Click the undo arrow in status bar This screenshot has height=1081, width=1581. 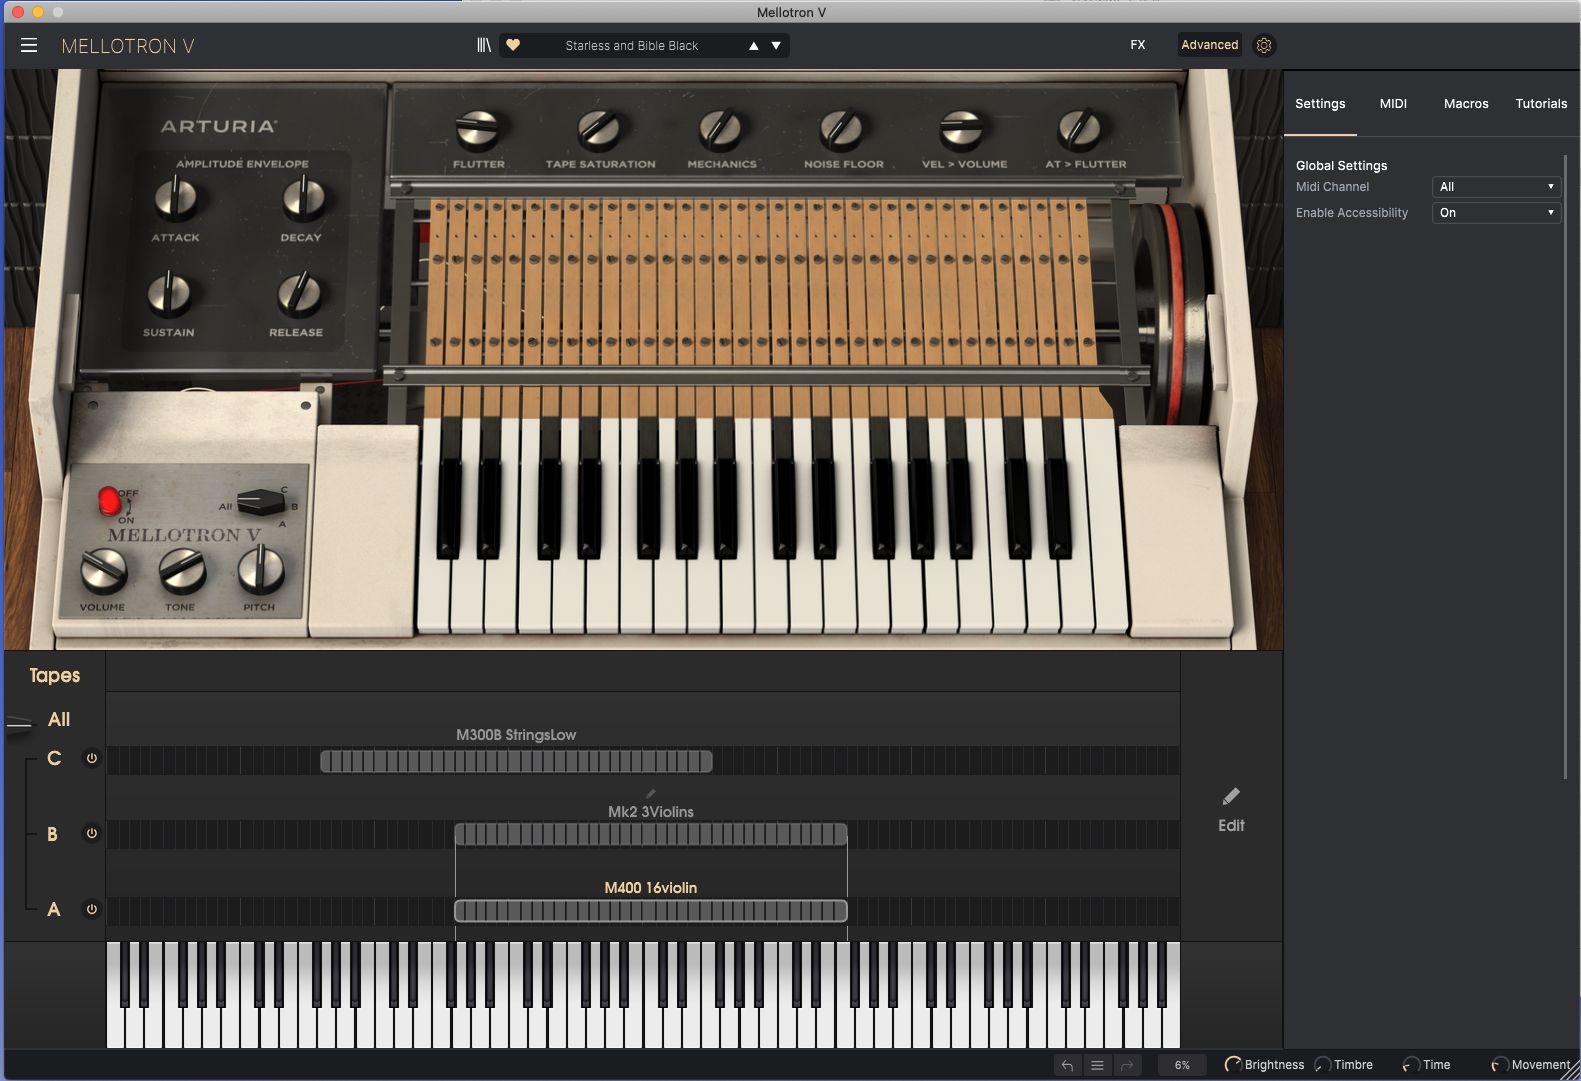[x=1067, y=1065]
